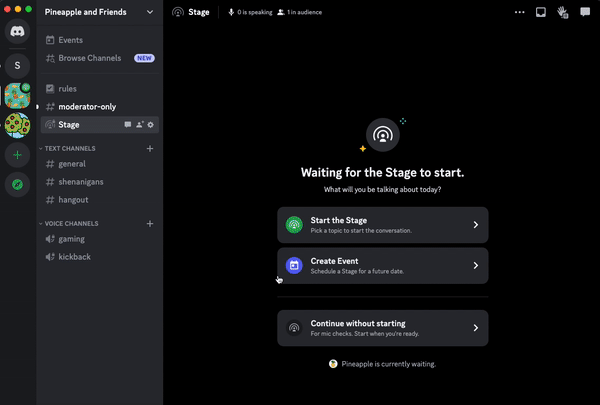
Task: Click '1 in audience' text
Action: pyautogui.click(x=305, y=12)
